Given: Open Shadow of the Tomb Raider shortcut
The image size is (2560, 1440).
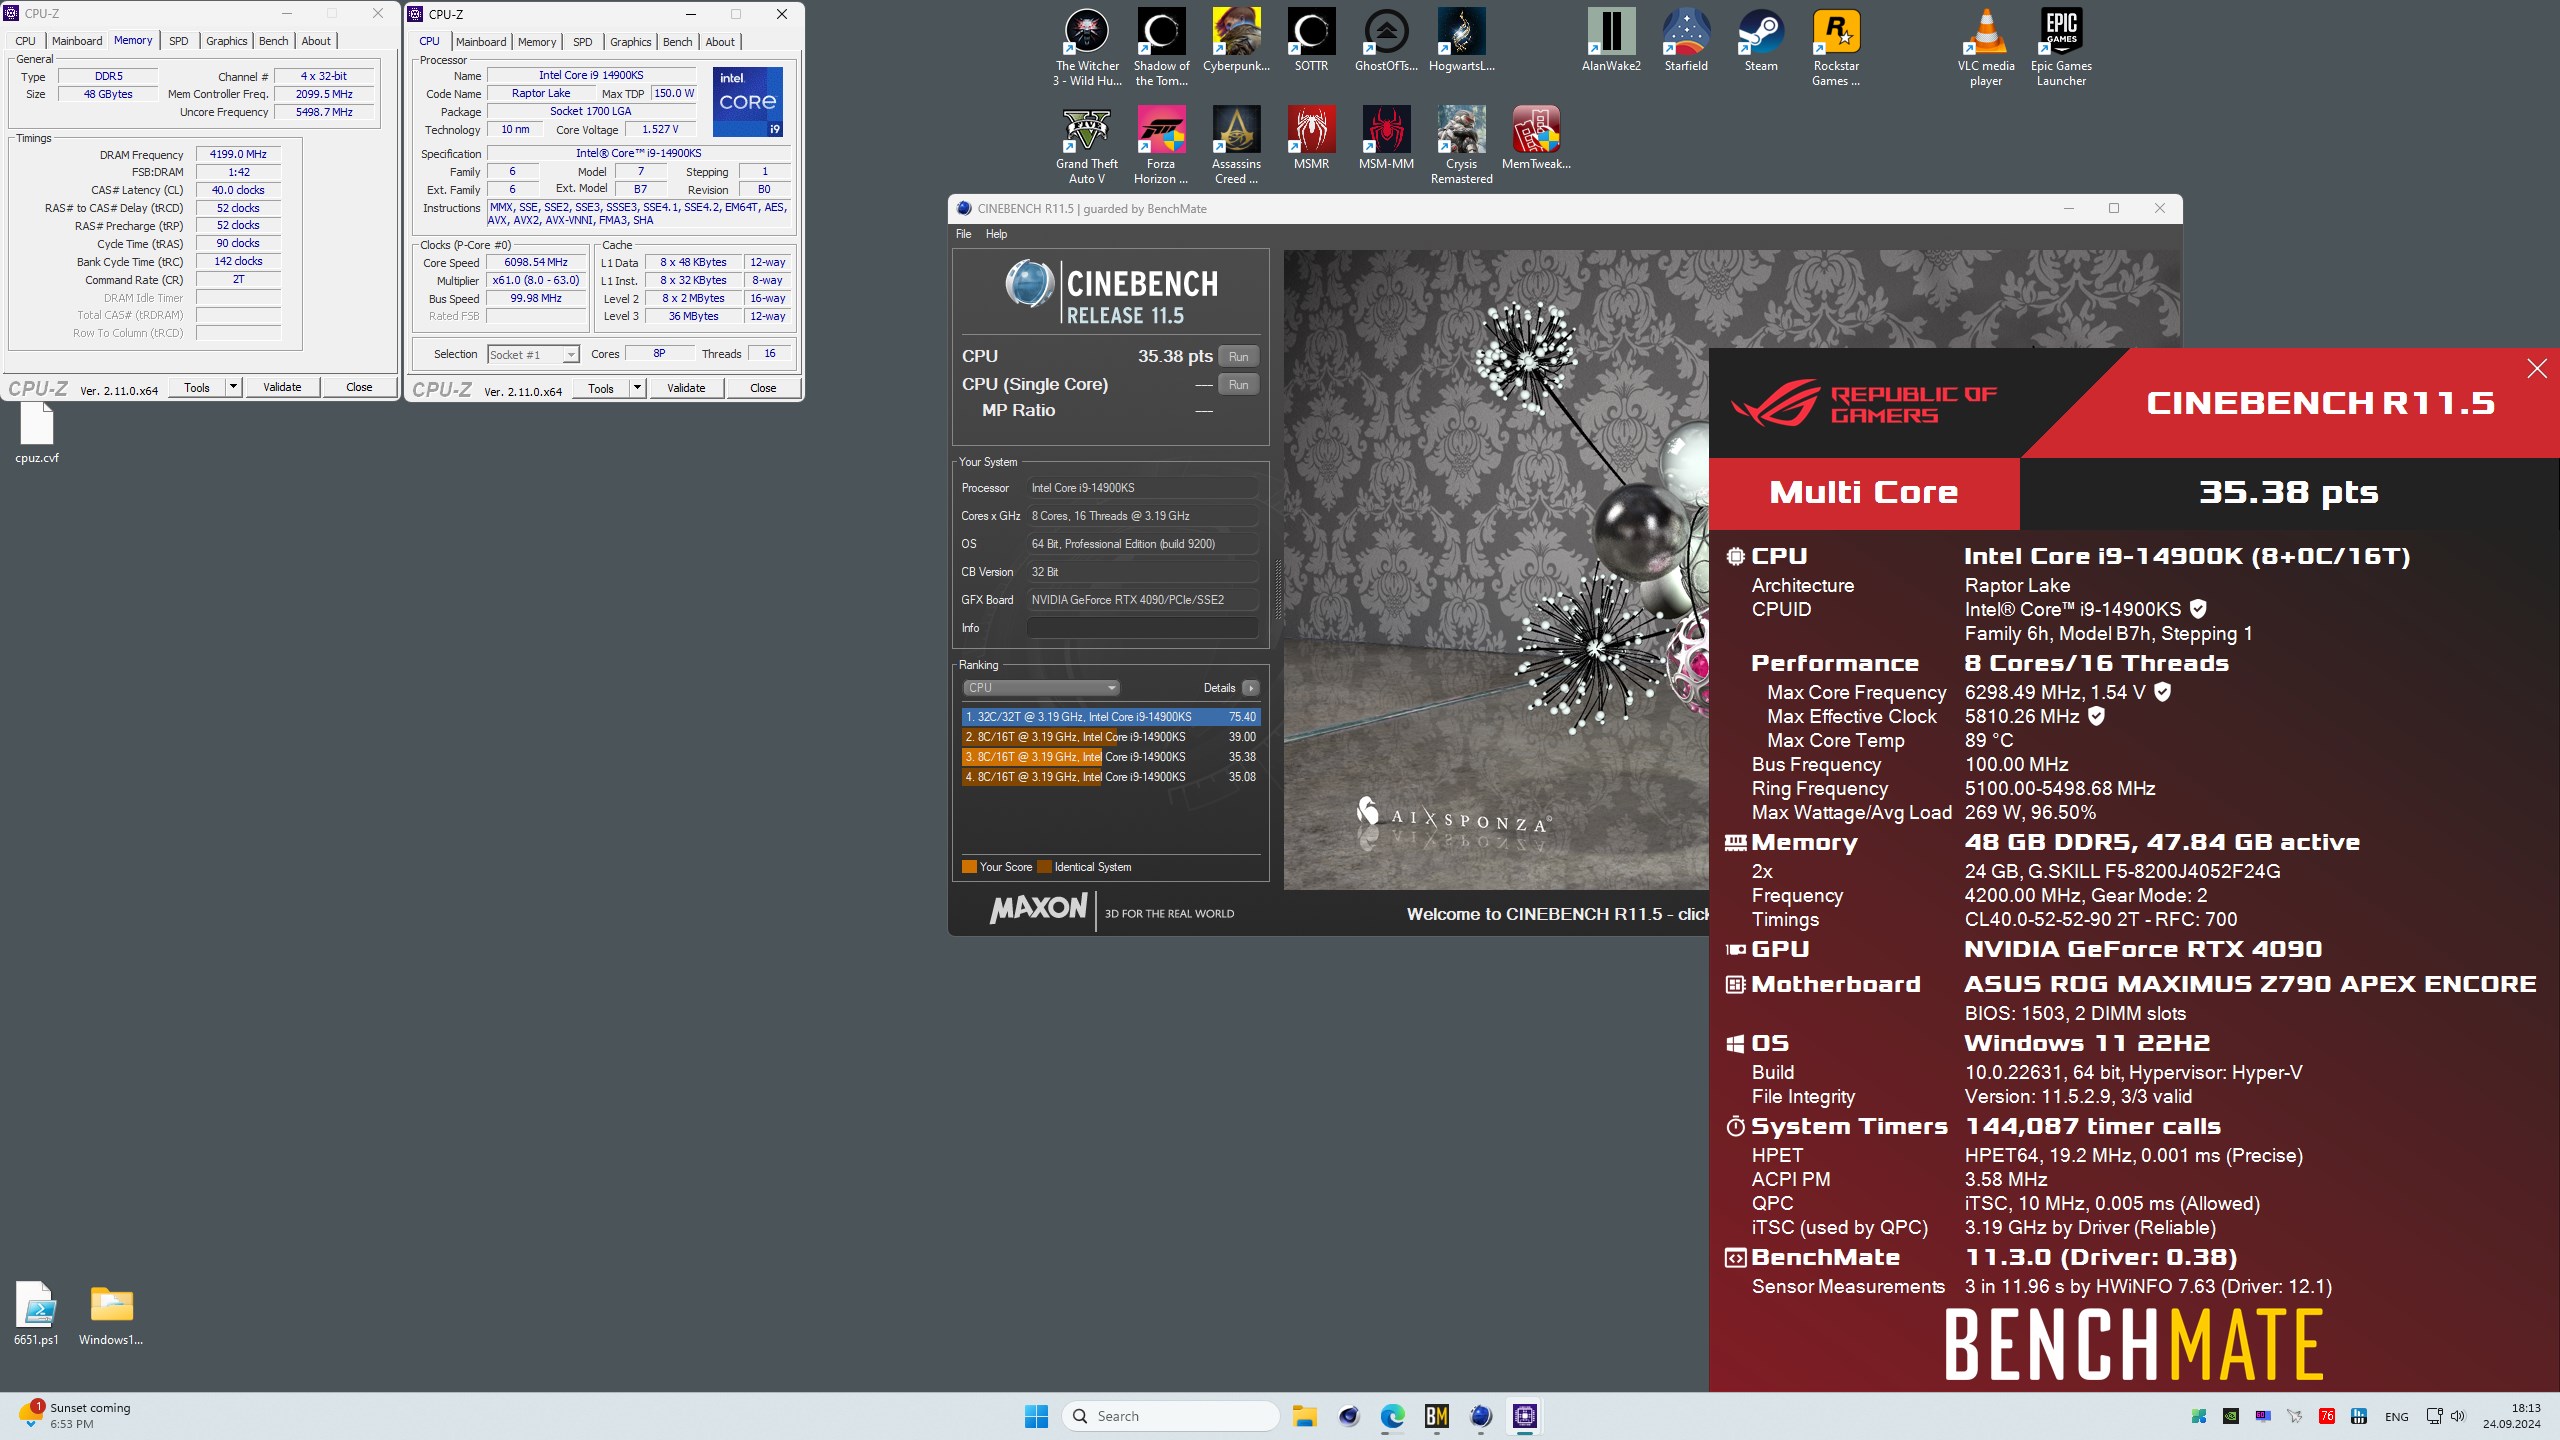Looking at the screenshot, I should click(1161, 47).
